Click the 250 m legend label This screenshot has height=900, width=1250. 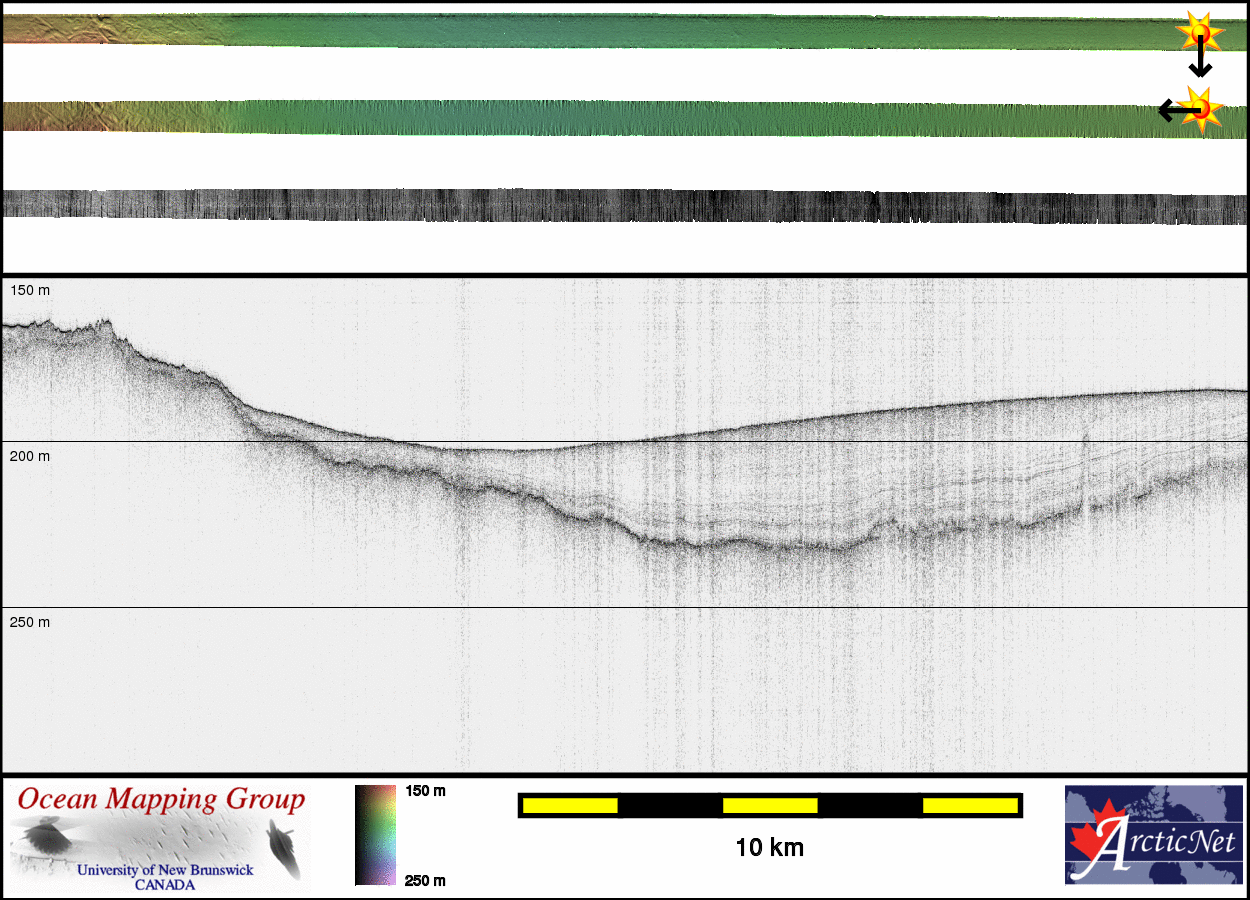pos(425,880)
